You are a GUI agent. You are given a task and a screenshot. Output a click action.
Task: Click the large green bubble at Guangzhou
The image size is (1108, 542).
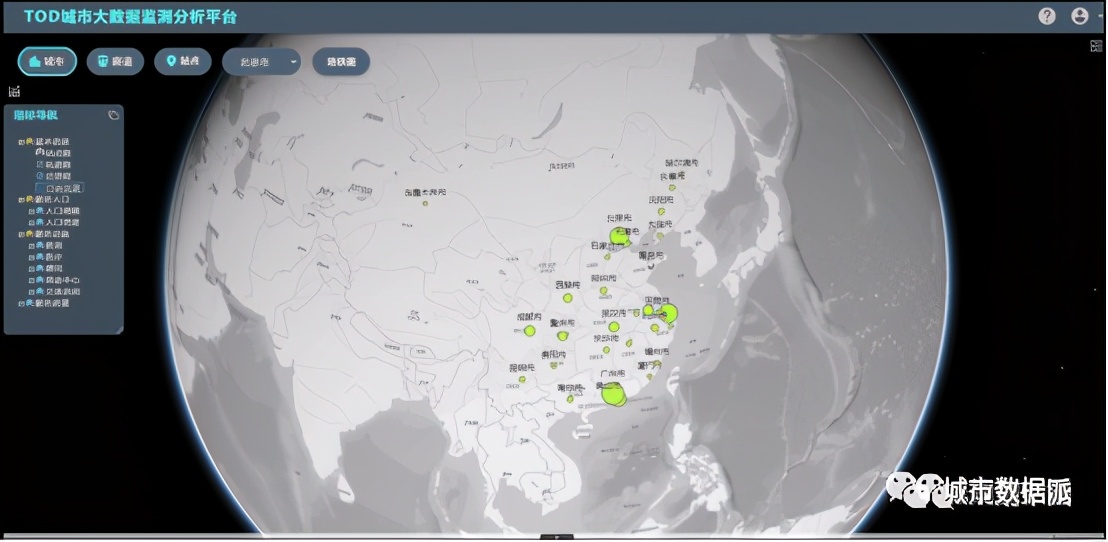[613, 394]
